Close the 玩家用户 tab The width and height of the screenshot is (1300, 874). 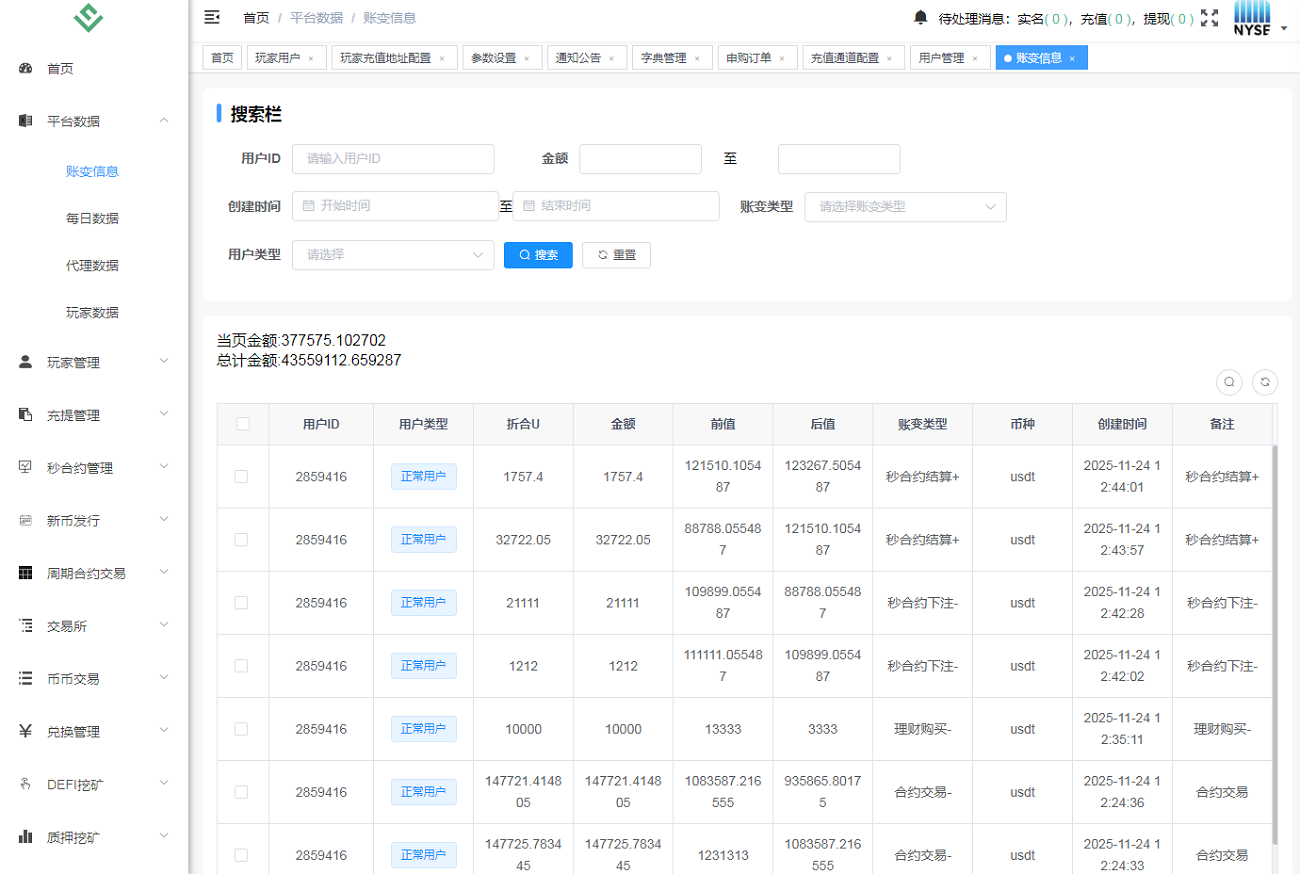coord(311,59)
